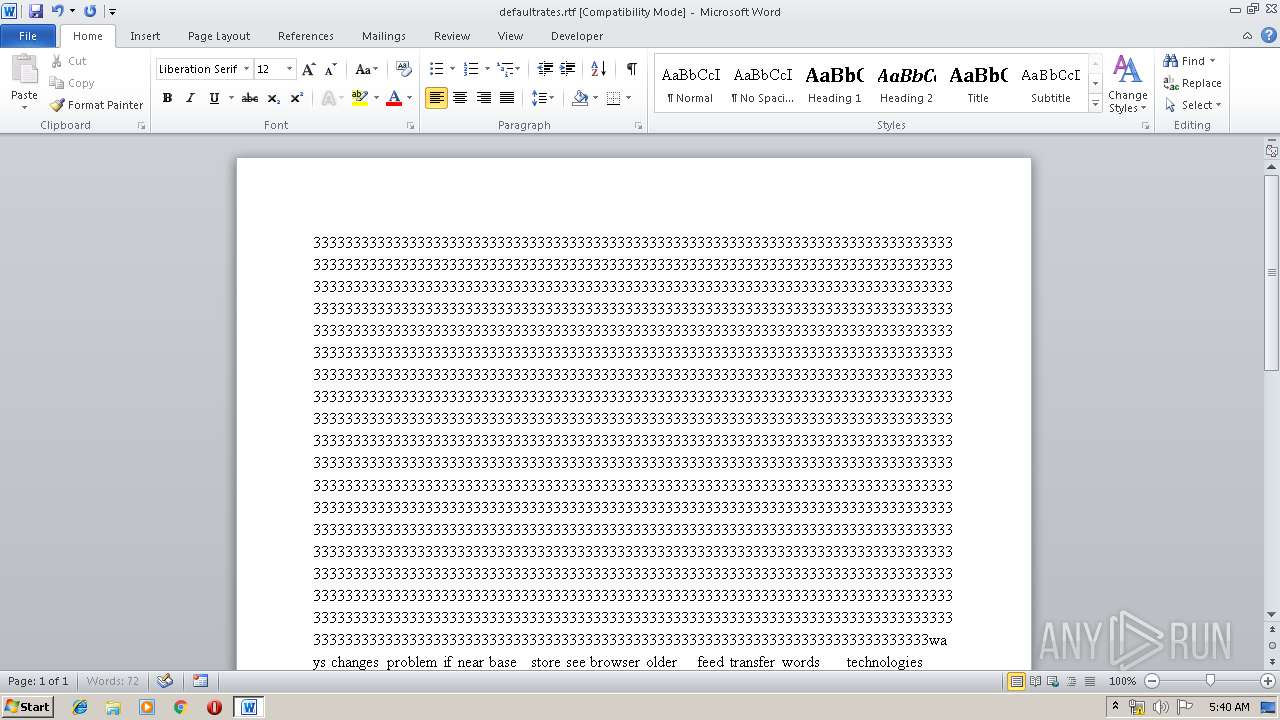Click the Save icon in quick access toolbar
1280x720 pixels.
tap(36, 11)
